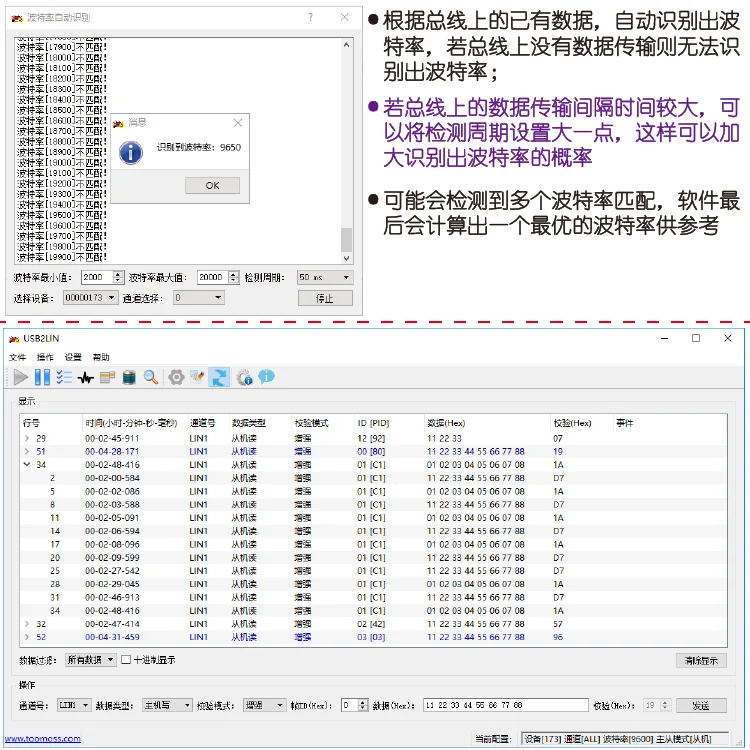750x750 pixels.
Task: Click the 帧ID(Hex) spinner field
Action: click(354, 705)
